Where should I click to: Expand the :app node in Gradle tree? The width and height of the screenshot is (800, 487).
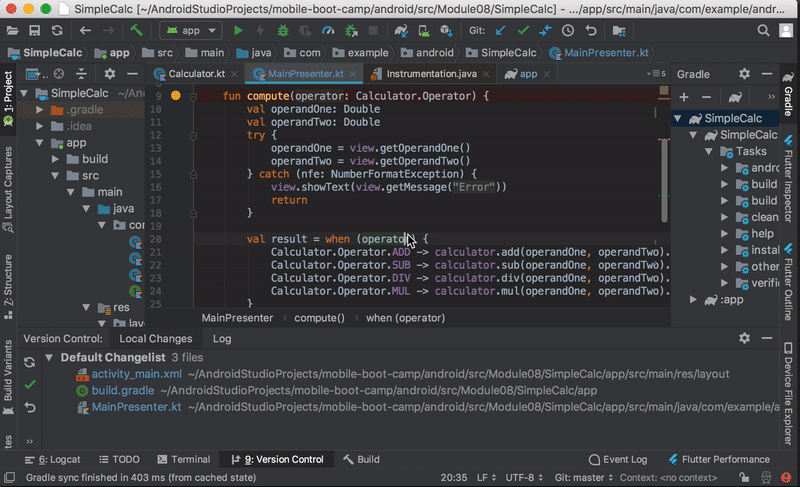(x=693, y=299)
